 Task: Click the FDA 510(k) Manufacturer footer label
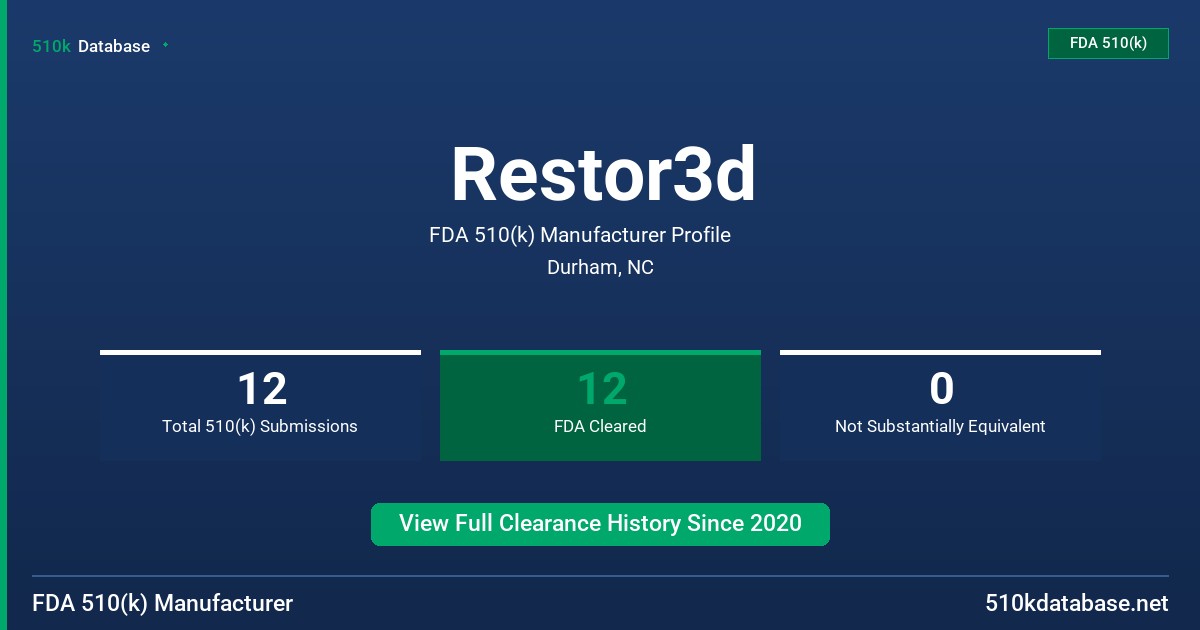pyautogui.click(x=163, y=604)
